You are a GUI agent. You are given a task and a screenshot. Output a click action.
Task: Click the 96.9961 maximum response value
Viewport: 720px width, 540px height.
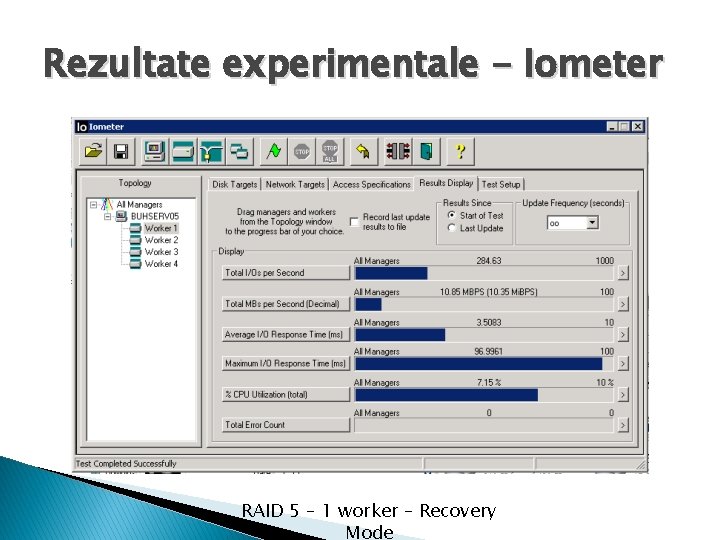click(489, 351)
